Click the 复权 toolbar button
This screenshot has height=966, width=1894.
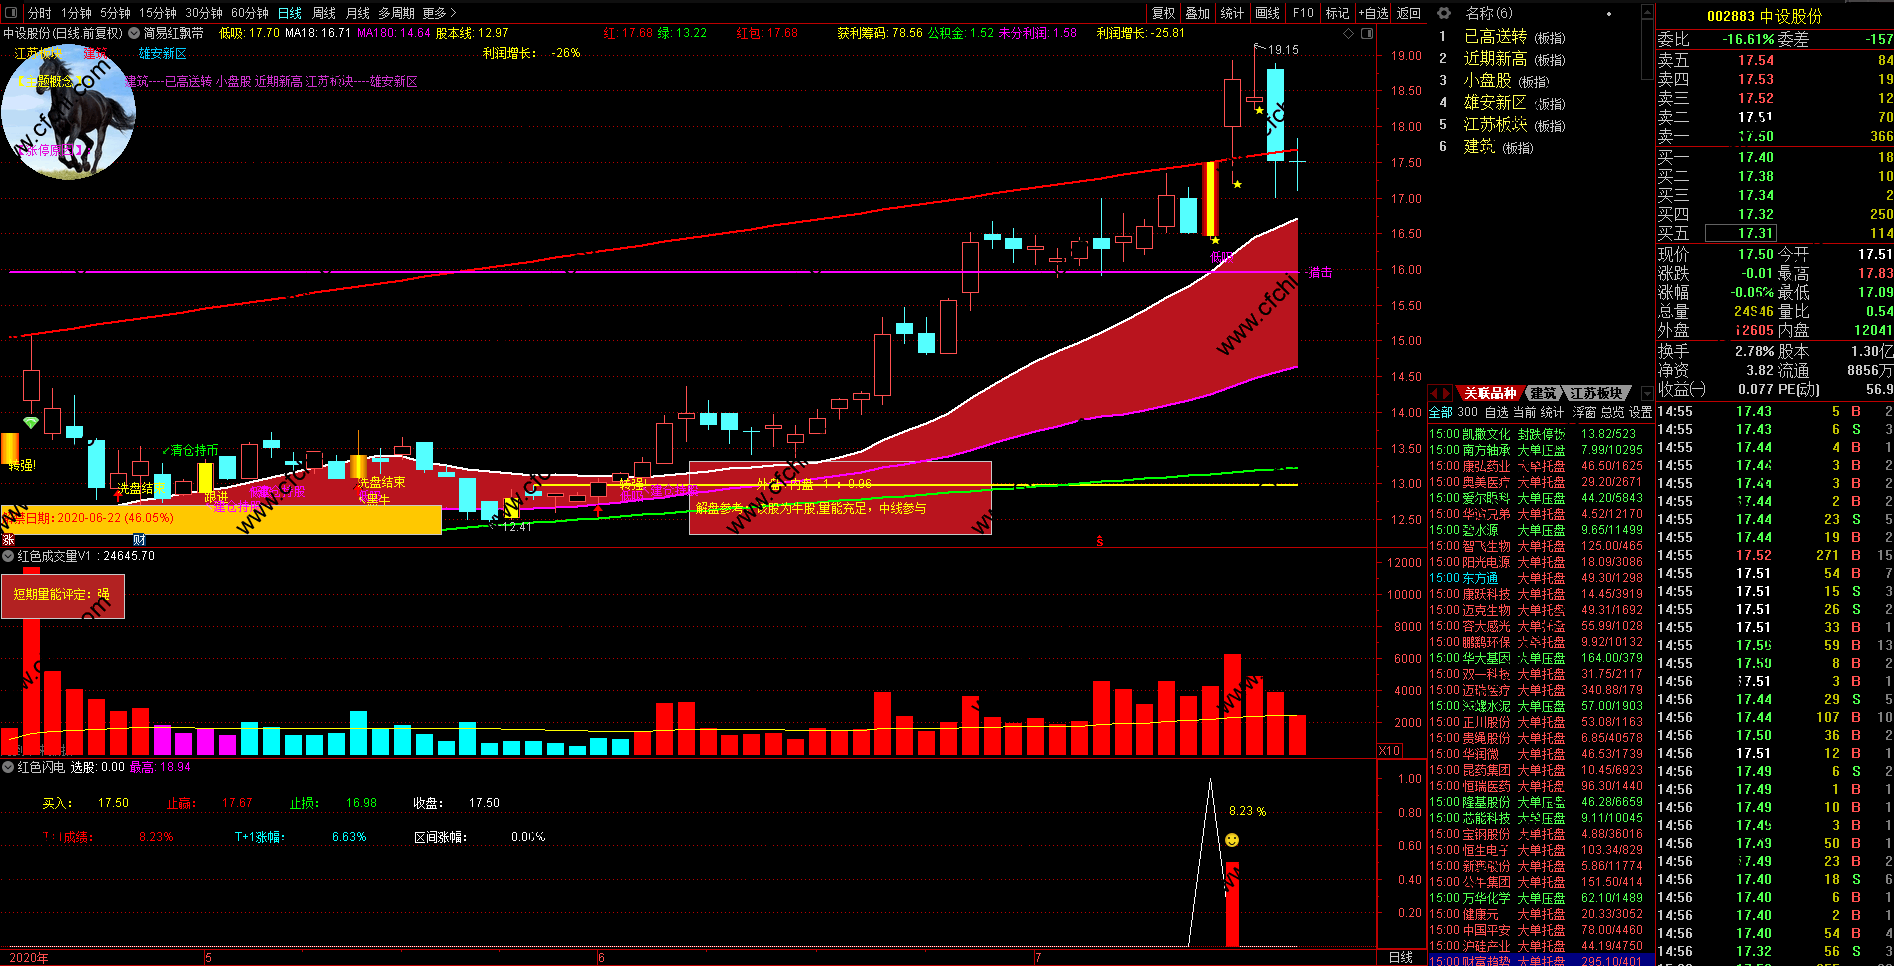[1163, 13]
